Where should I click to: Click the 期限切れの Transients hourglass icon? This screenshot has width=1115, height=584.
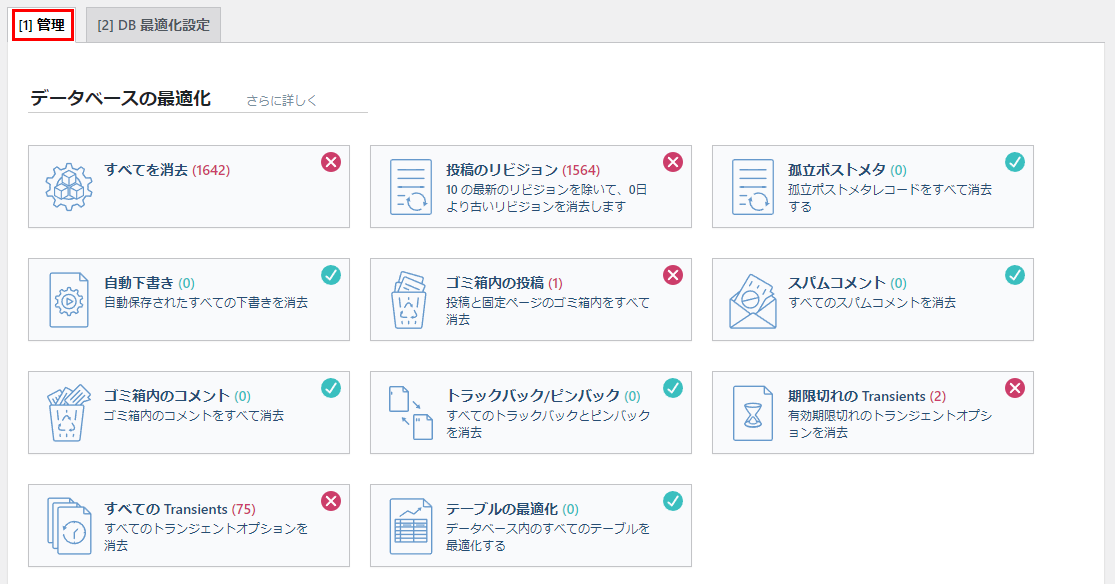click(x=753, y=413)
